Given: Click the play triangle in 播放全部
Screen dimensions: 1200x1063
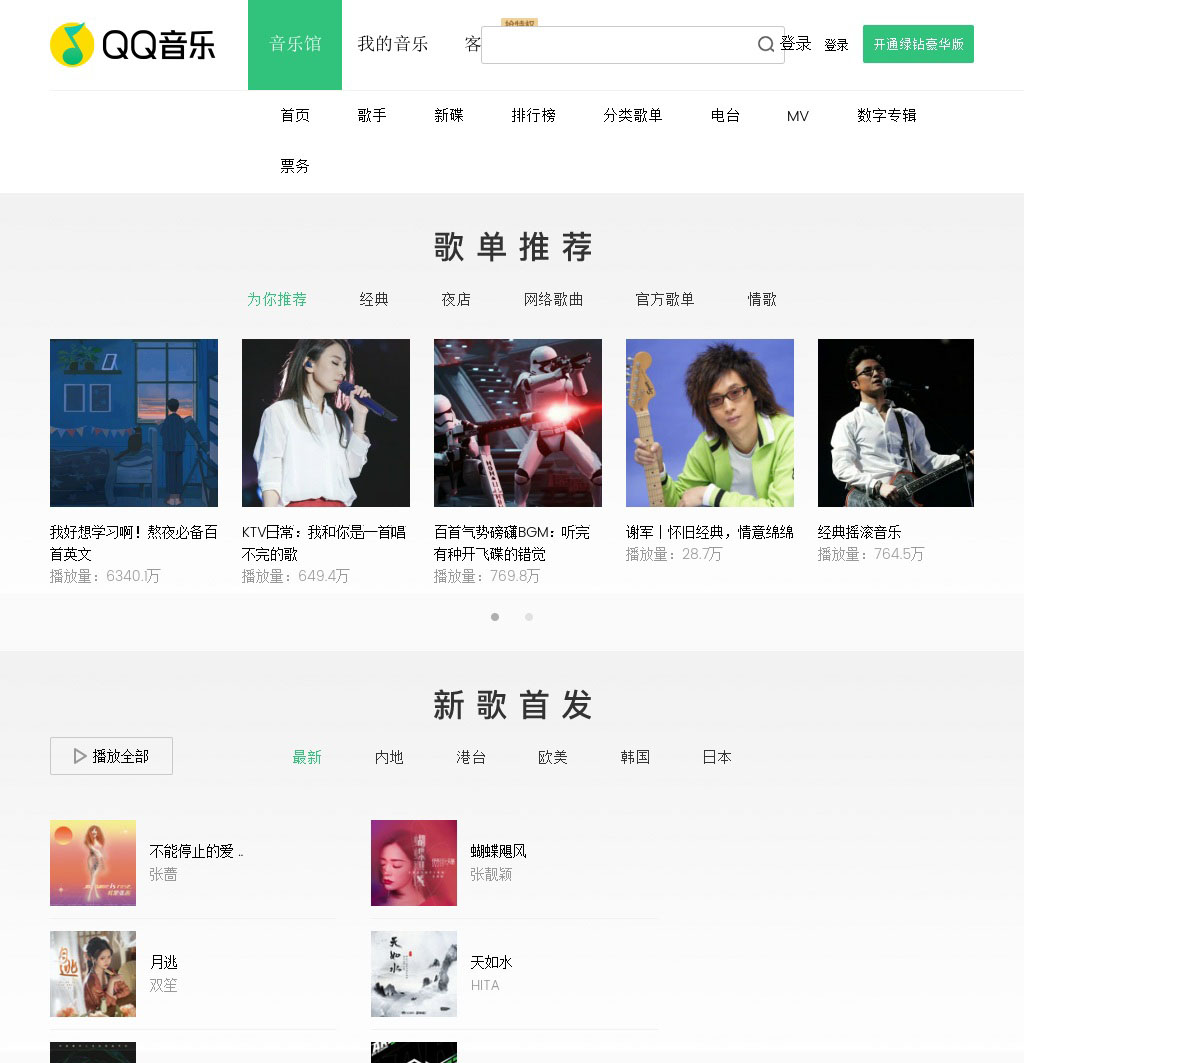Looking at the screenshot, I should [80, 756].
